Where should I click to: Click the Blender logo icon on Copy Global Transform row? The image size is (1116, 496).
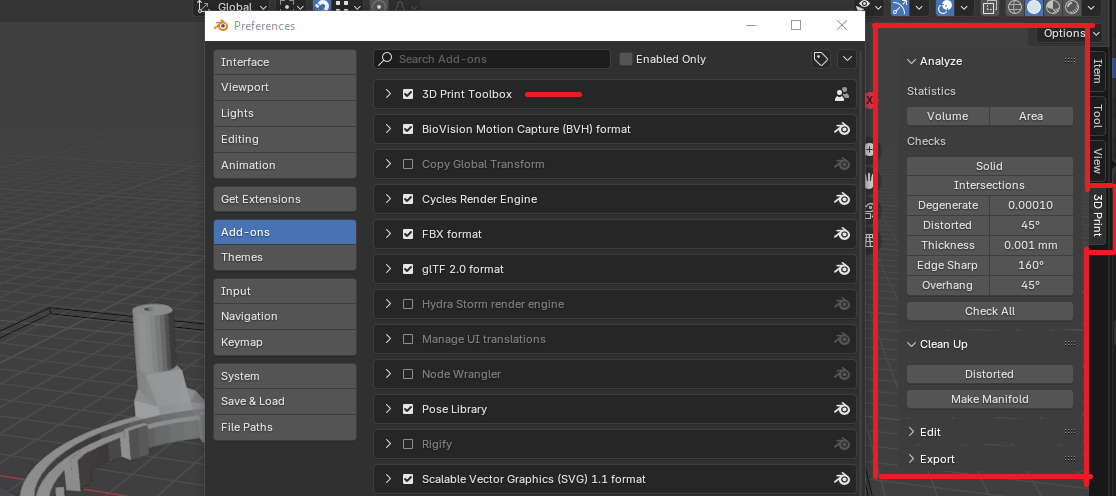842,164
